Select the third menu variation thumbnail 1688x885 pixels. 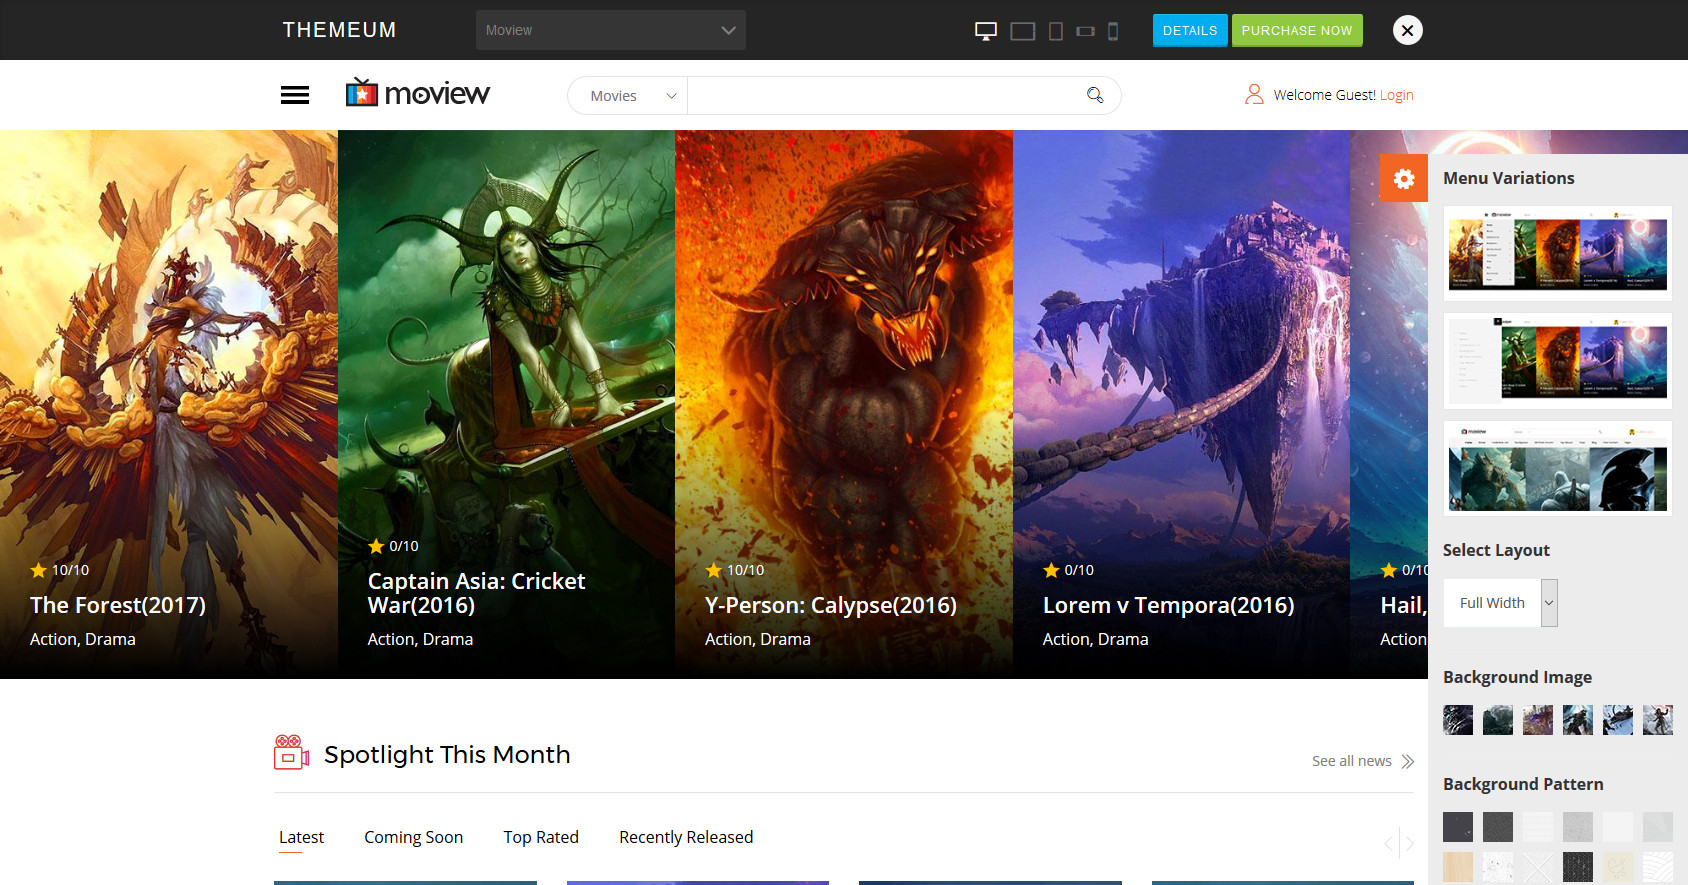1557,468
